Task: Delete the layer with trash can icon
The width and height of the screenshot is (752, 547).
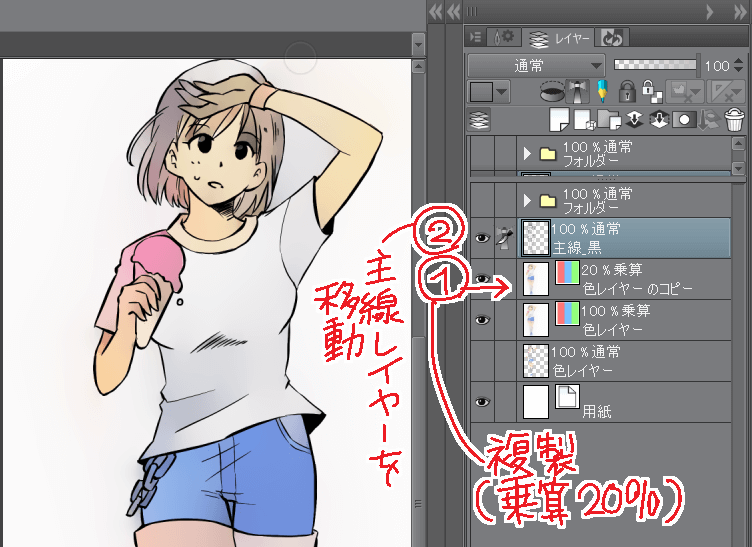Action: pyautogui.click(x=734, y=119)
